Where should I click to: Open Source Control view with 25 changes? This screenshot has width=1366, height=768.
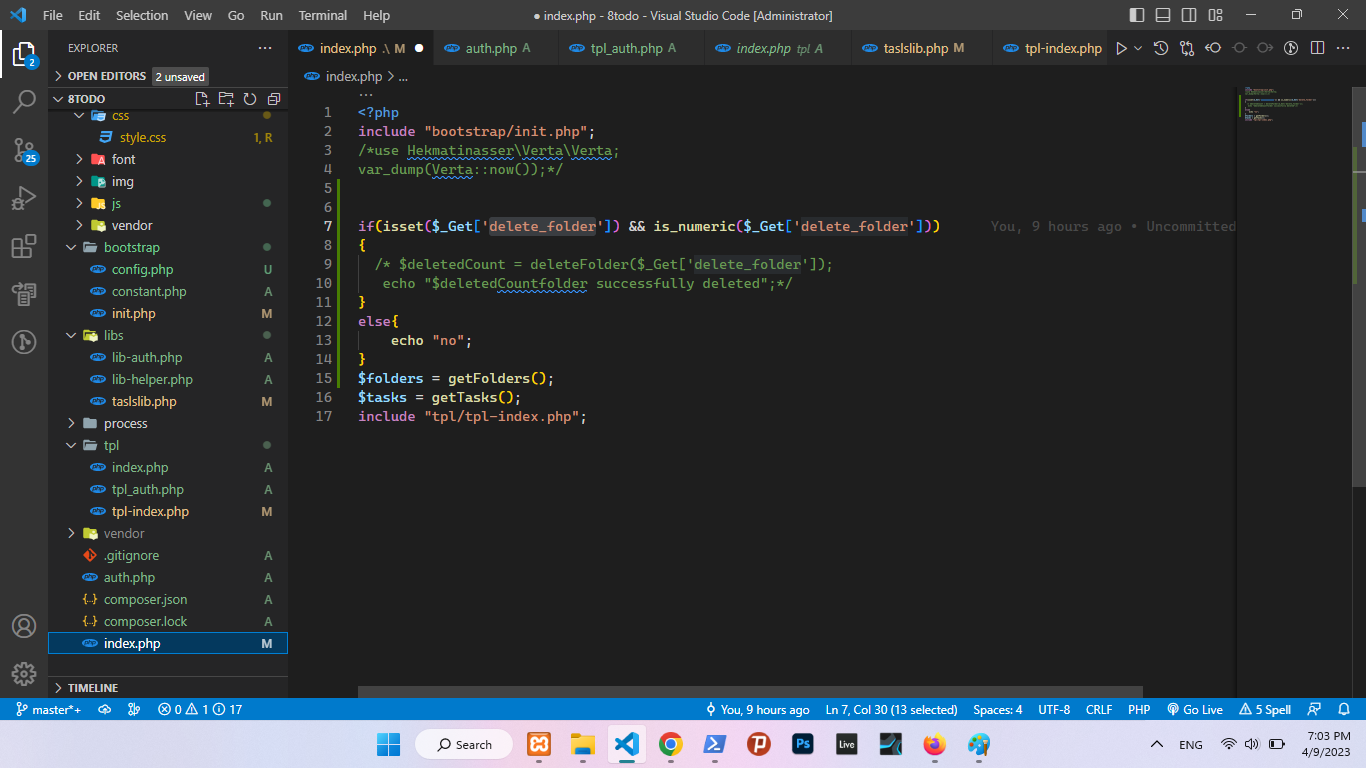pos(24,150)
